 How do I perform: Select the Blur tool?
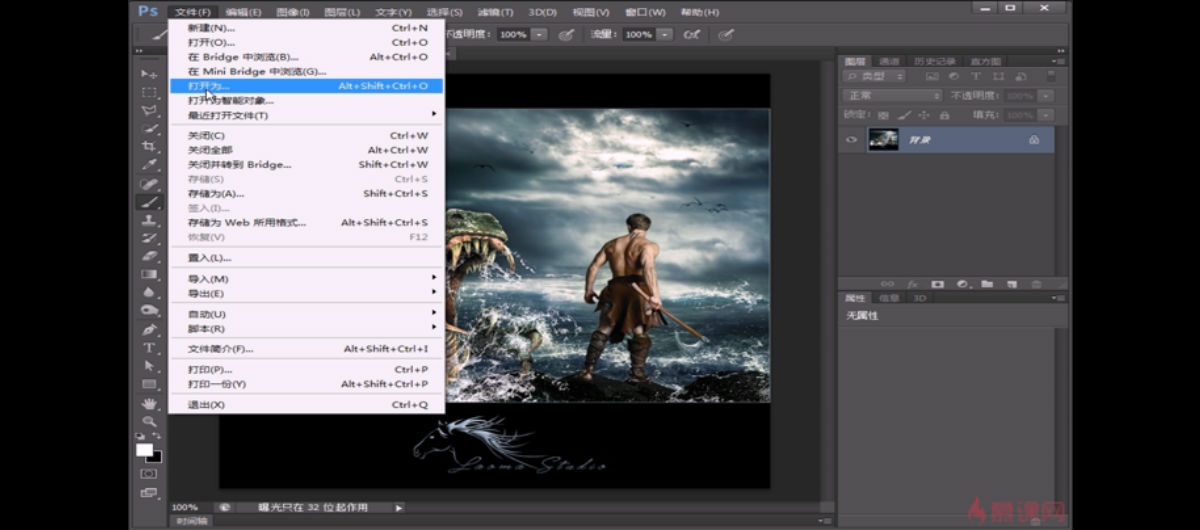[x=149, y=292]
